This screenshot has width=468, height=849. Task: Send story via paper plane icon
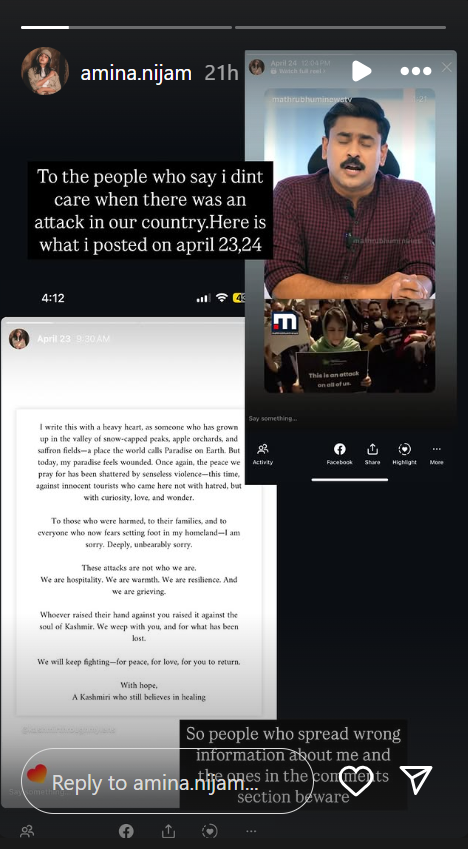coord(416,780)
